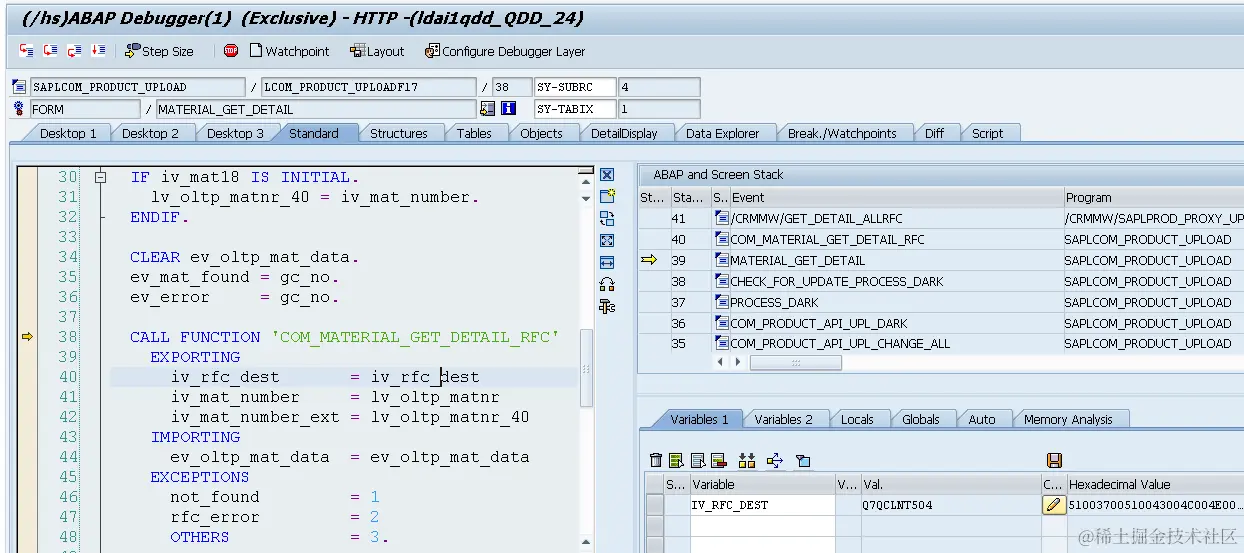1244x553 pixels.
Task: Close the source code tool
Action: point(607,175)
